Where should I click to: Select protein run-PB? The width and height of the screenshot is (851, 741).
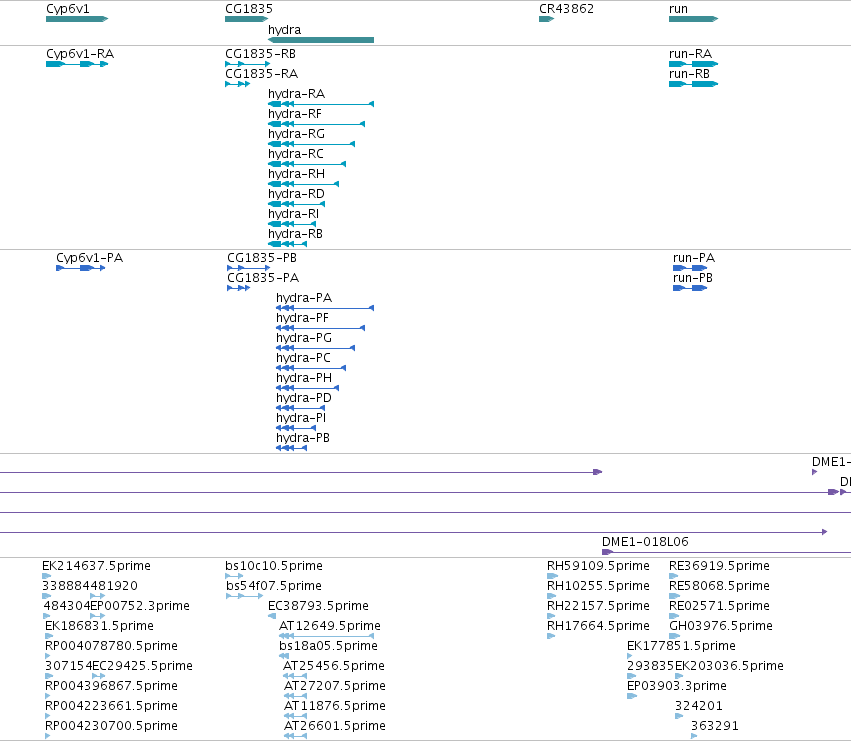click(x=693, y=278)
